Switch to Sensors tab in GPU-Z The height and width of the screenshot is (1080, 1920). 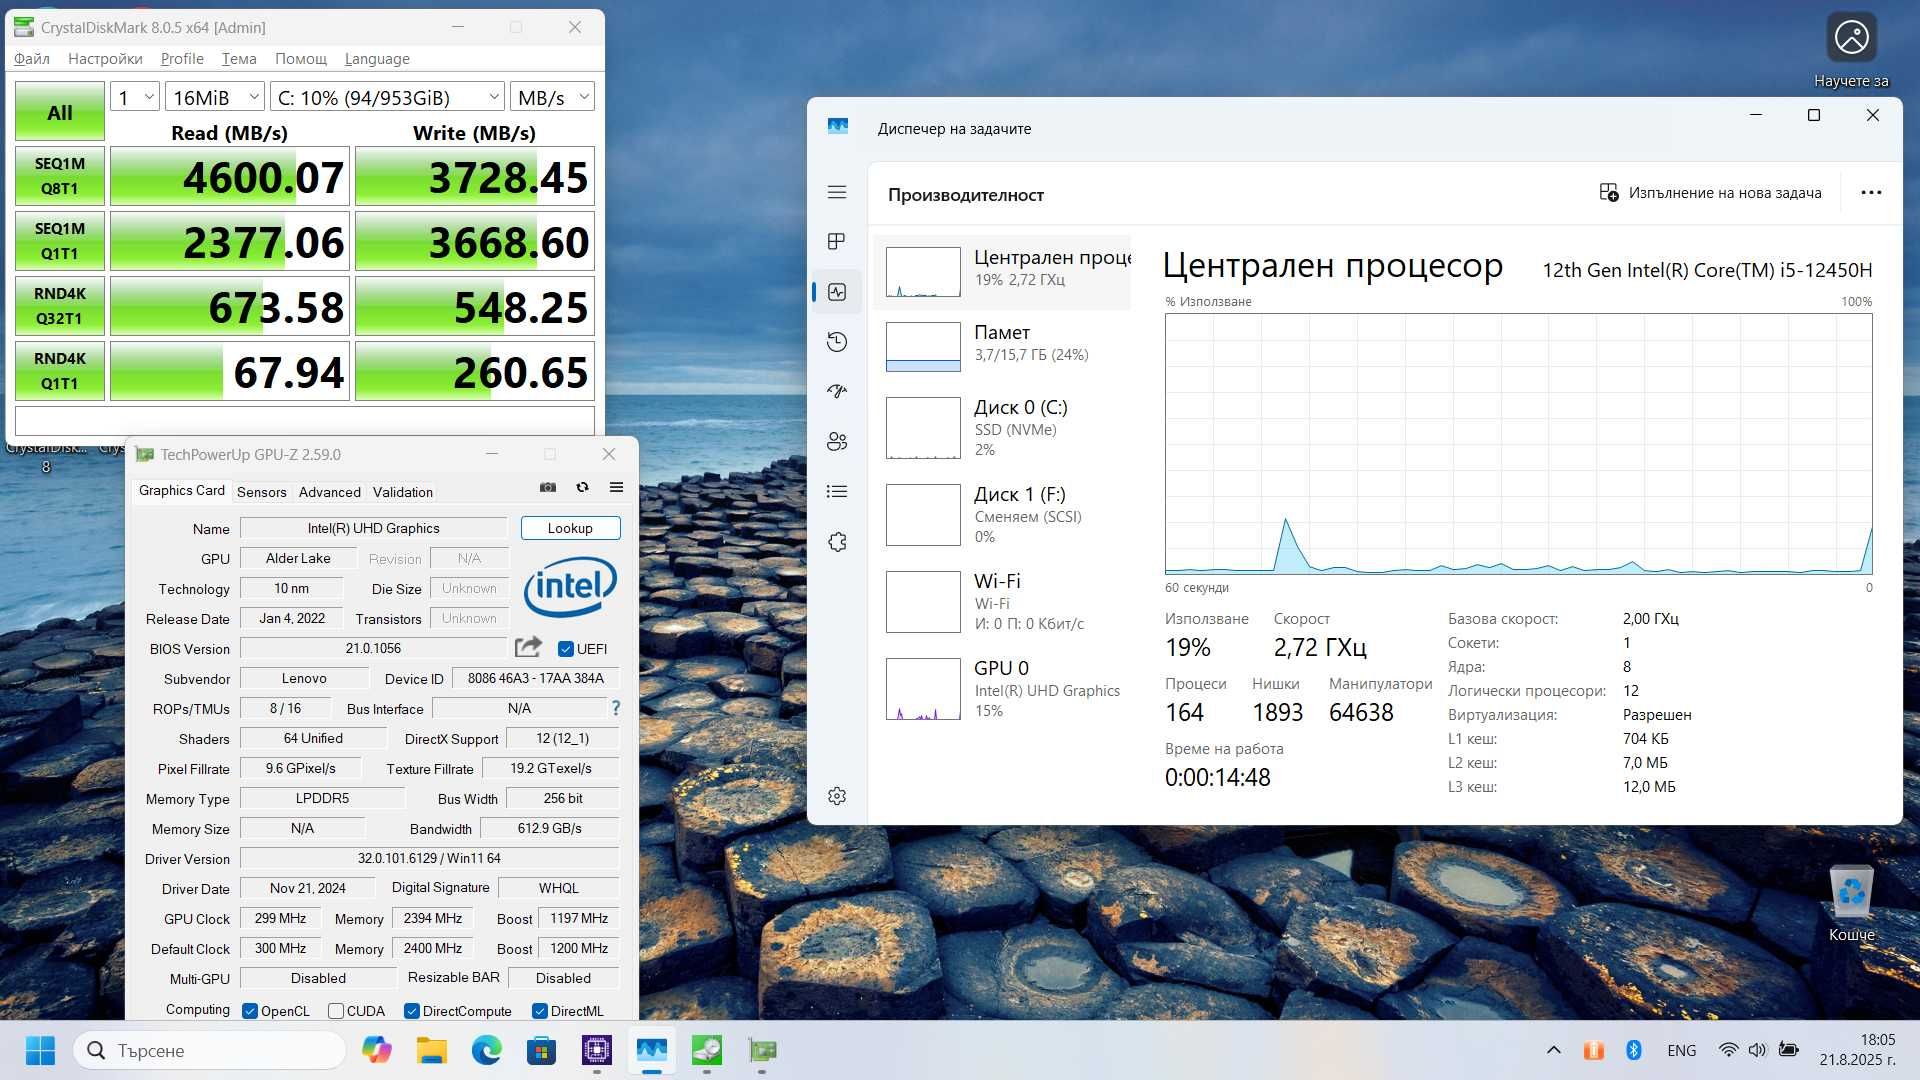click(x=262, y=492)
